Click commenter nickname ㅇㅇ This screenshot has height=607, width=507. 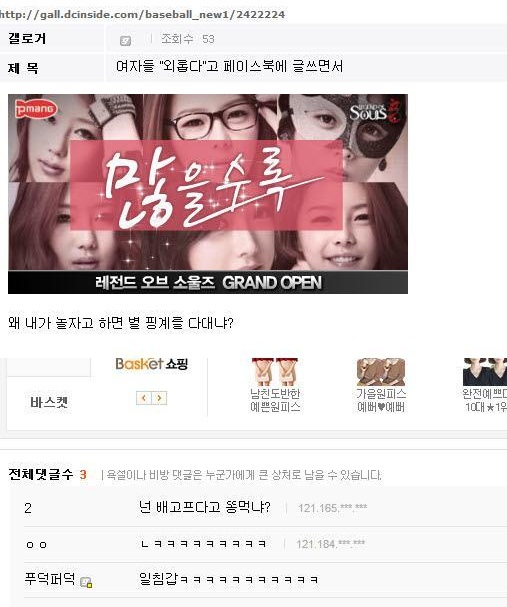(x=37, y=545)
